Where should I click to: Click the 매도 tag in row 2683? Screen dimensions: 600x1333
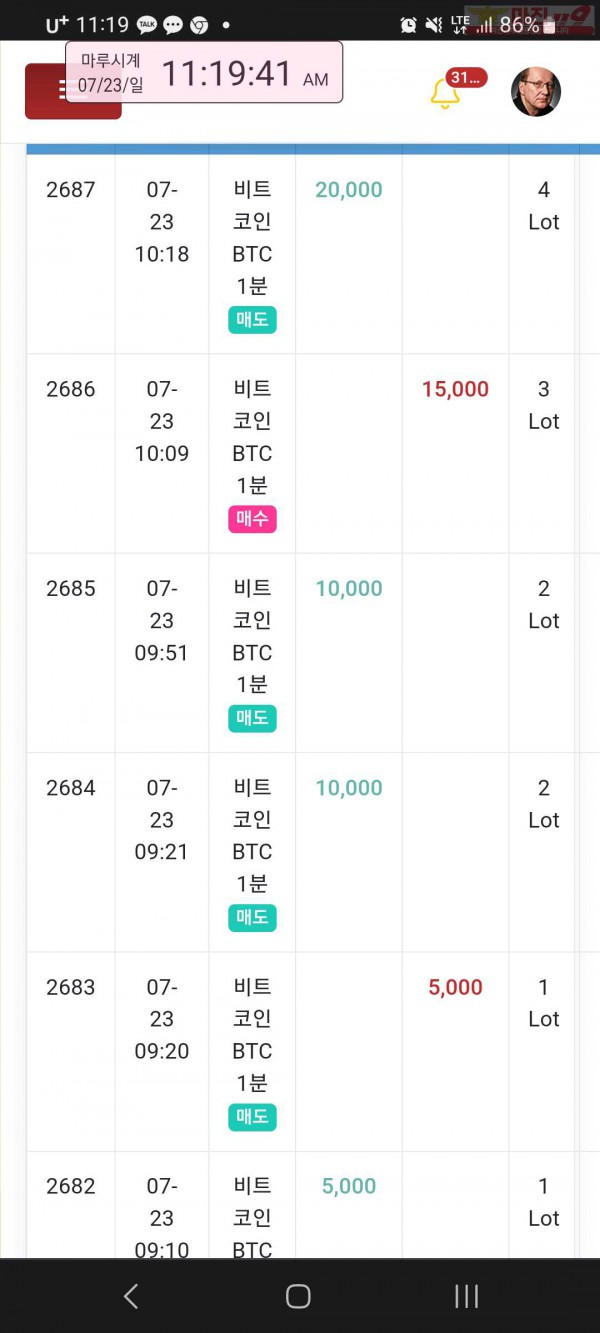[252, 1117]
